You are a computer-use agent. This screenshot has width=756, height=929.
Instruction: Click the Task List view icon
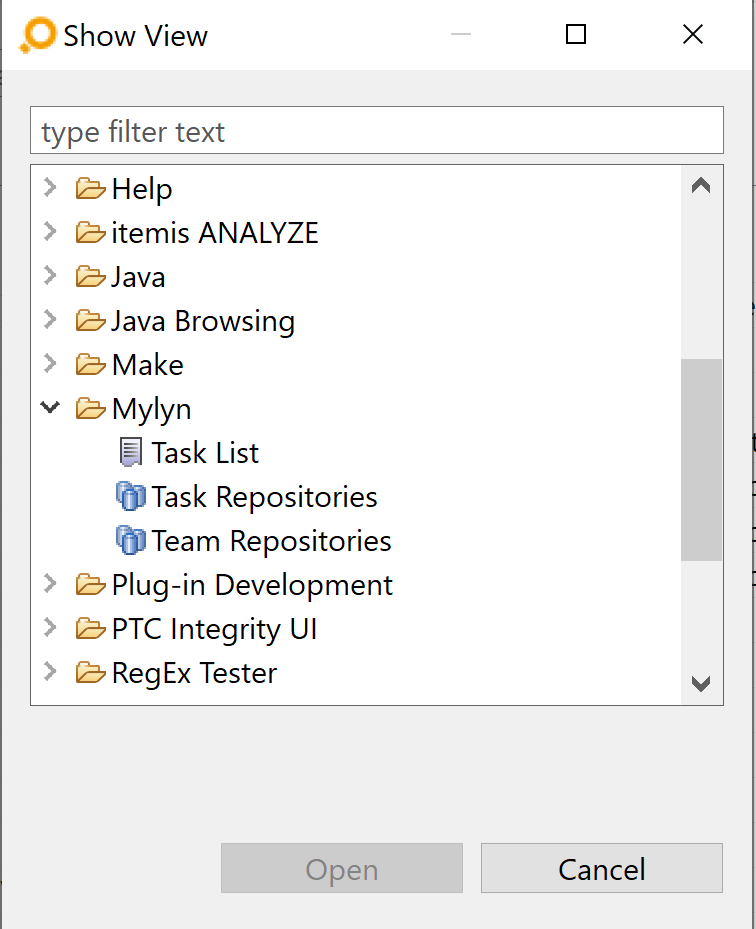[x=130, y=452]
